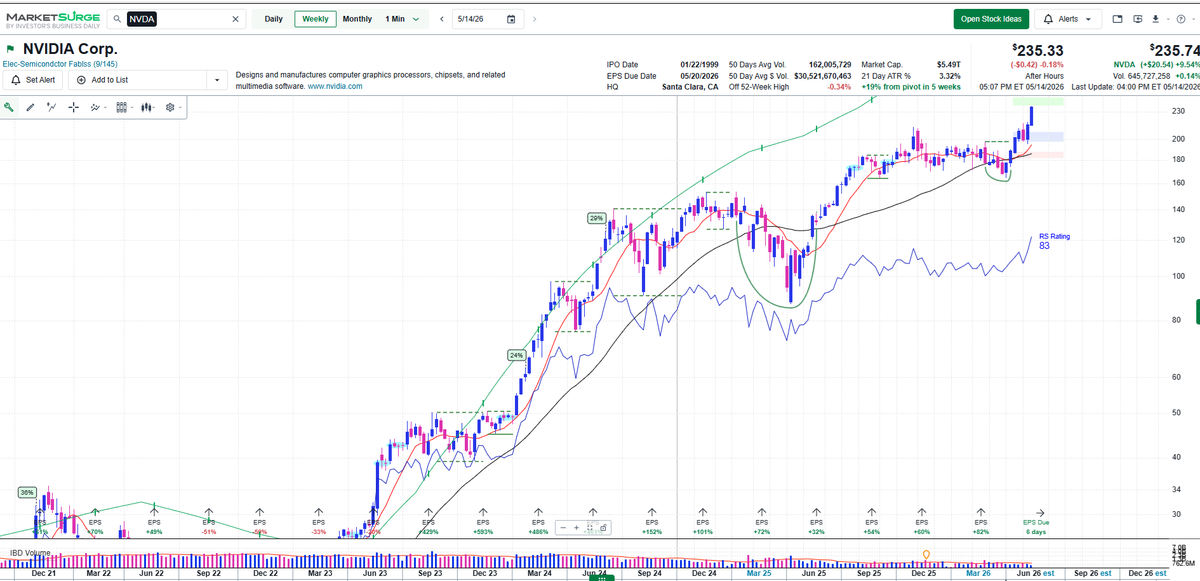Select the green wrench chart tool
The width and height of the screenshot is (1200, 581).
(x=9, y=106)
